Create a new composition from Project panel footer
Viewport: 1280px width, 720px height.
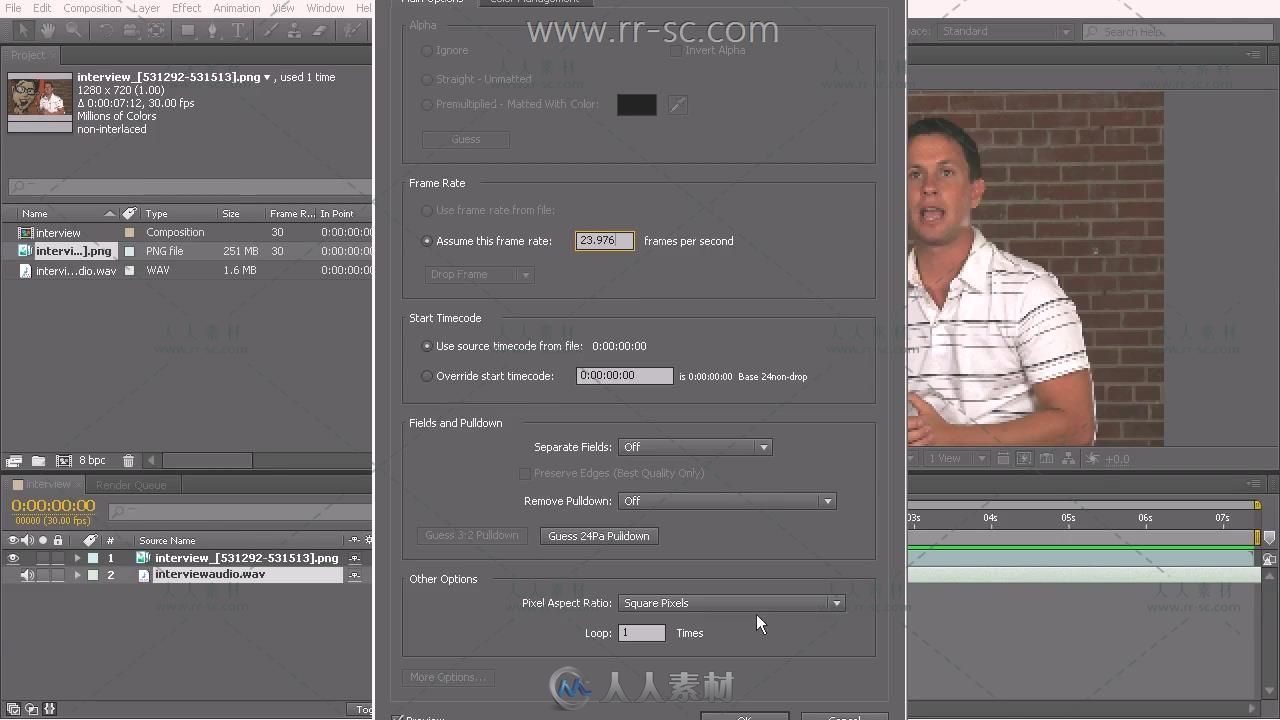[x=63, y=461]
